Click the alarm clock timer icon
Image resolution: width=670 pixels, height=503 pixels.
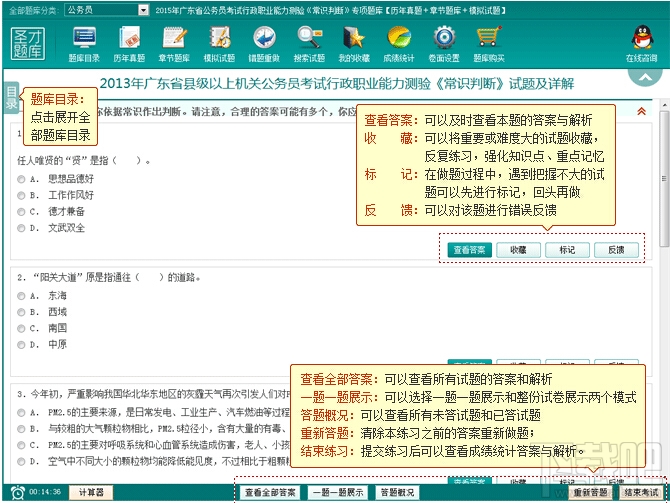[x=18, y=492]
